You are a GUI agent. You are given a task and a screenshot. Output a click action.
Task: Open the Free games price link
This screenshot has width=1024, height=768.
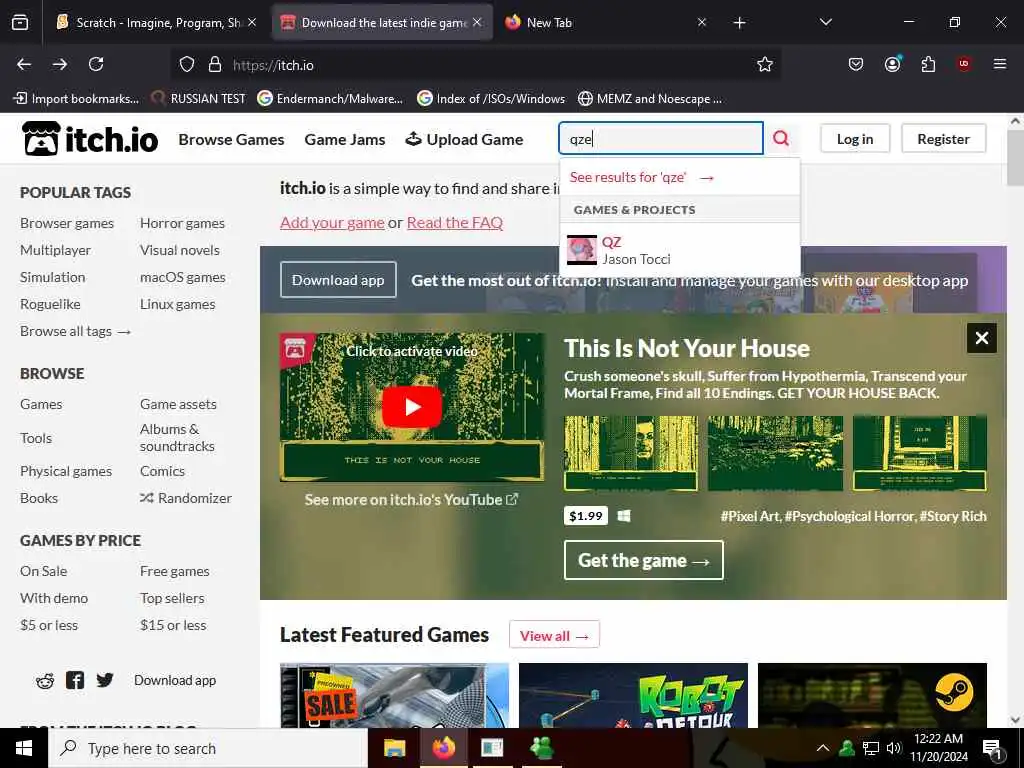(x=174, y=571)
